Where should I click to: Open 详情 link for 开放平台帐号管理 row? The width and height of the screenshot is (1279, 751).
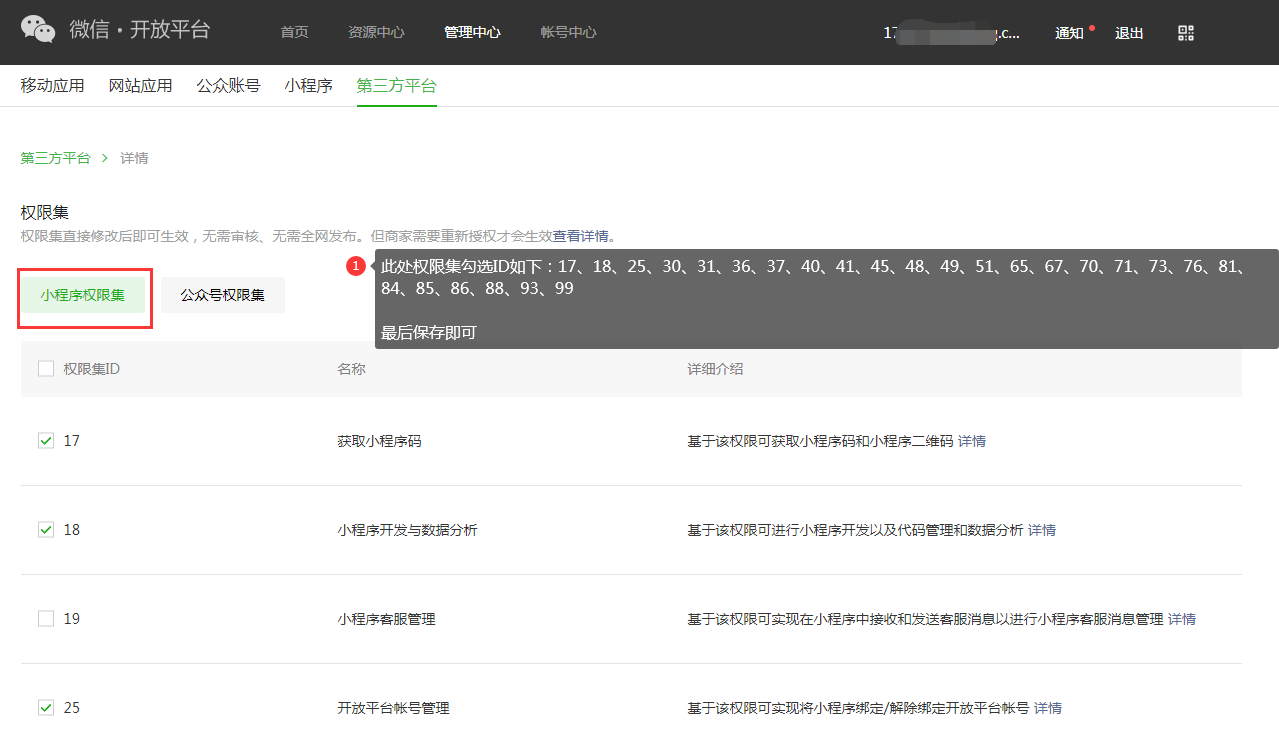click(x=1048, y=708)
